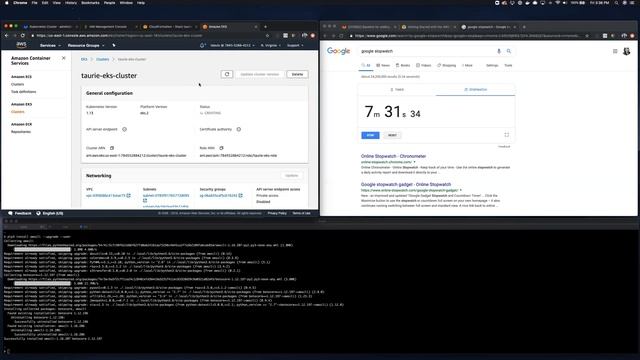Open the Terms of Use footer link

[x=301, y=213]
